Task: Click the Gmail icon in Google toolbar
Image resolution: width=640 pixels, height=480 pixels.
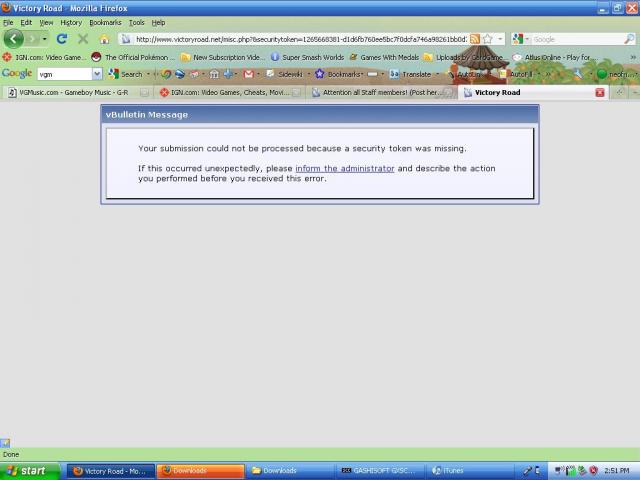Action: [x=248, y=74]
